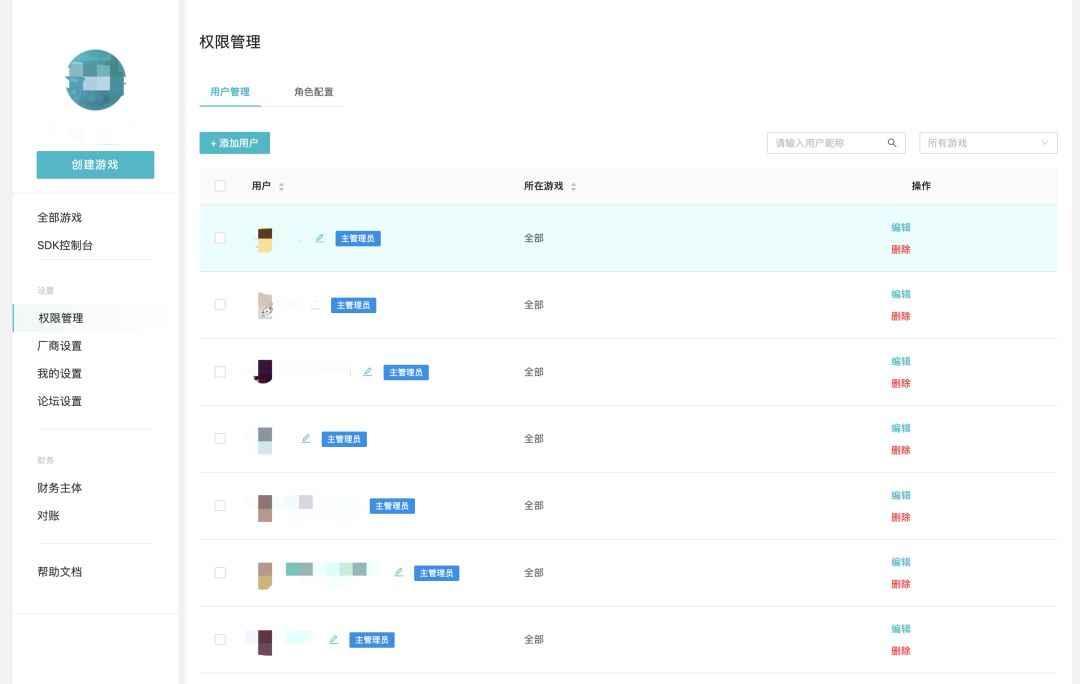
Task: Check the checkbox for the second user row
Action: [x=220, y=305]
